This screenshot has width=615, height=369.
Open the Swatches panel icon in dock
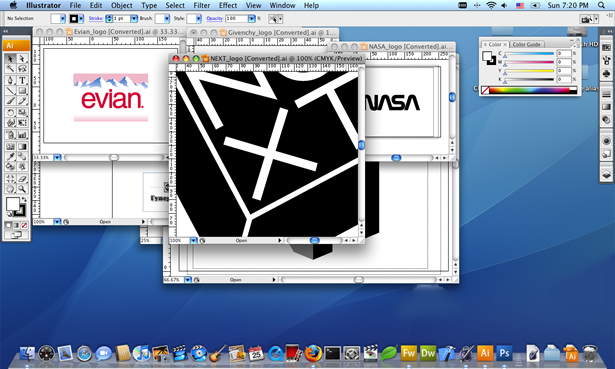(606, 48)
